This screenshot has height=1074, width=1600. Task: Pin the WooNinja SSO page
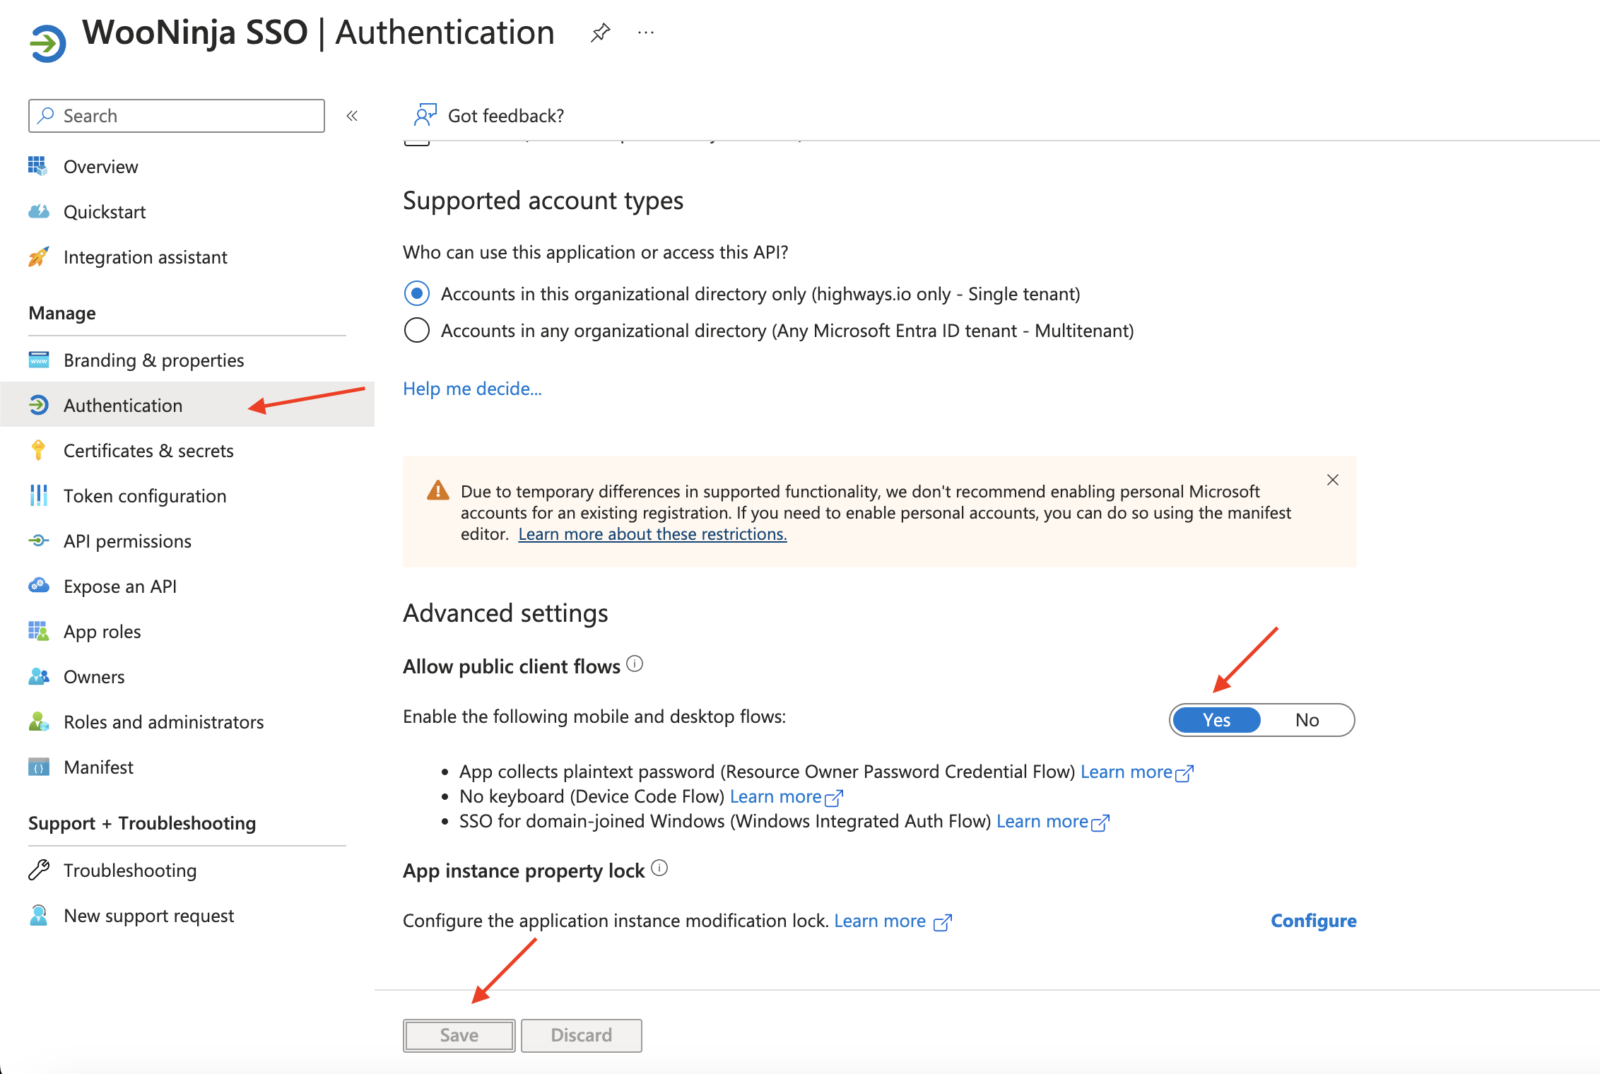click(x=600, y=33)
